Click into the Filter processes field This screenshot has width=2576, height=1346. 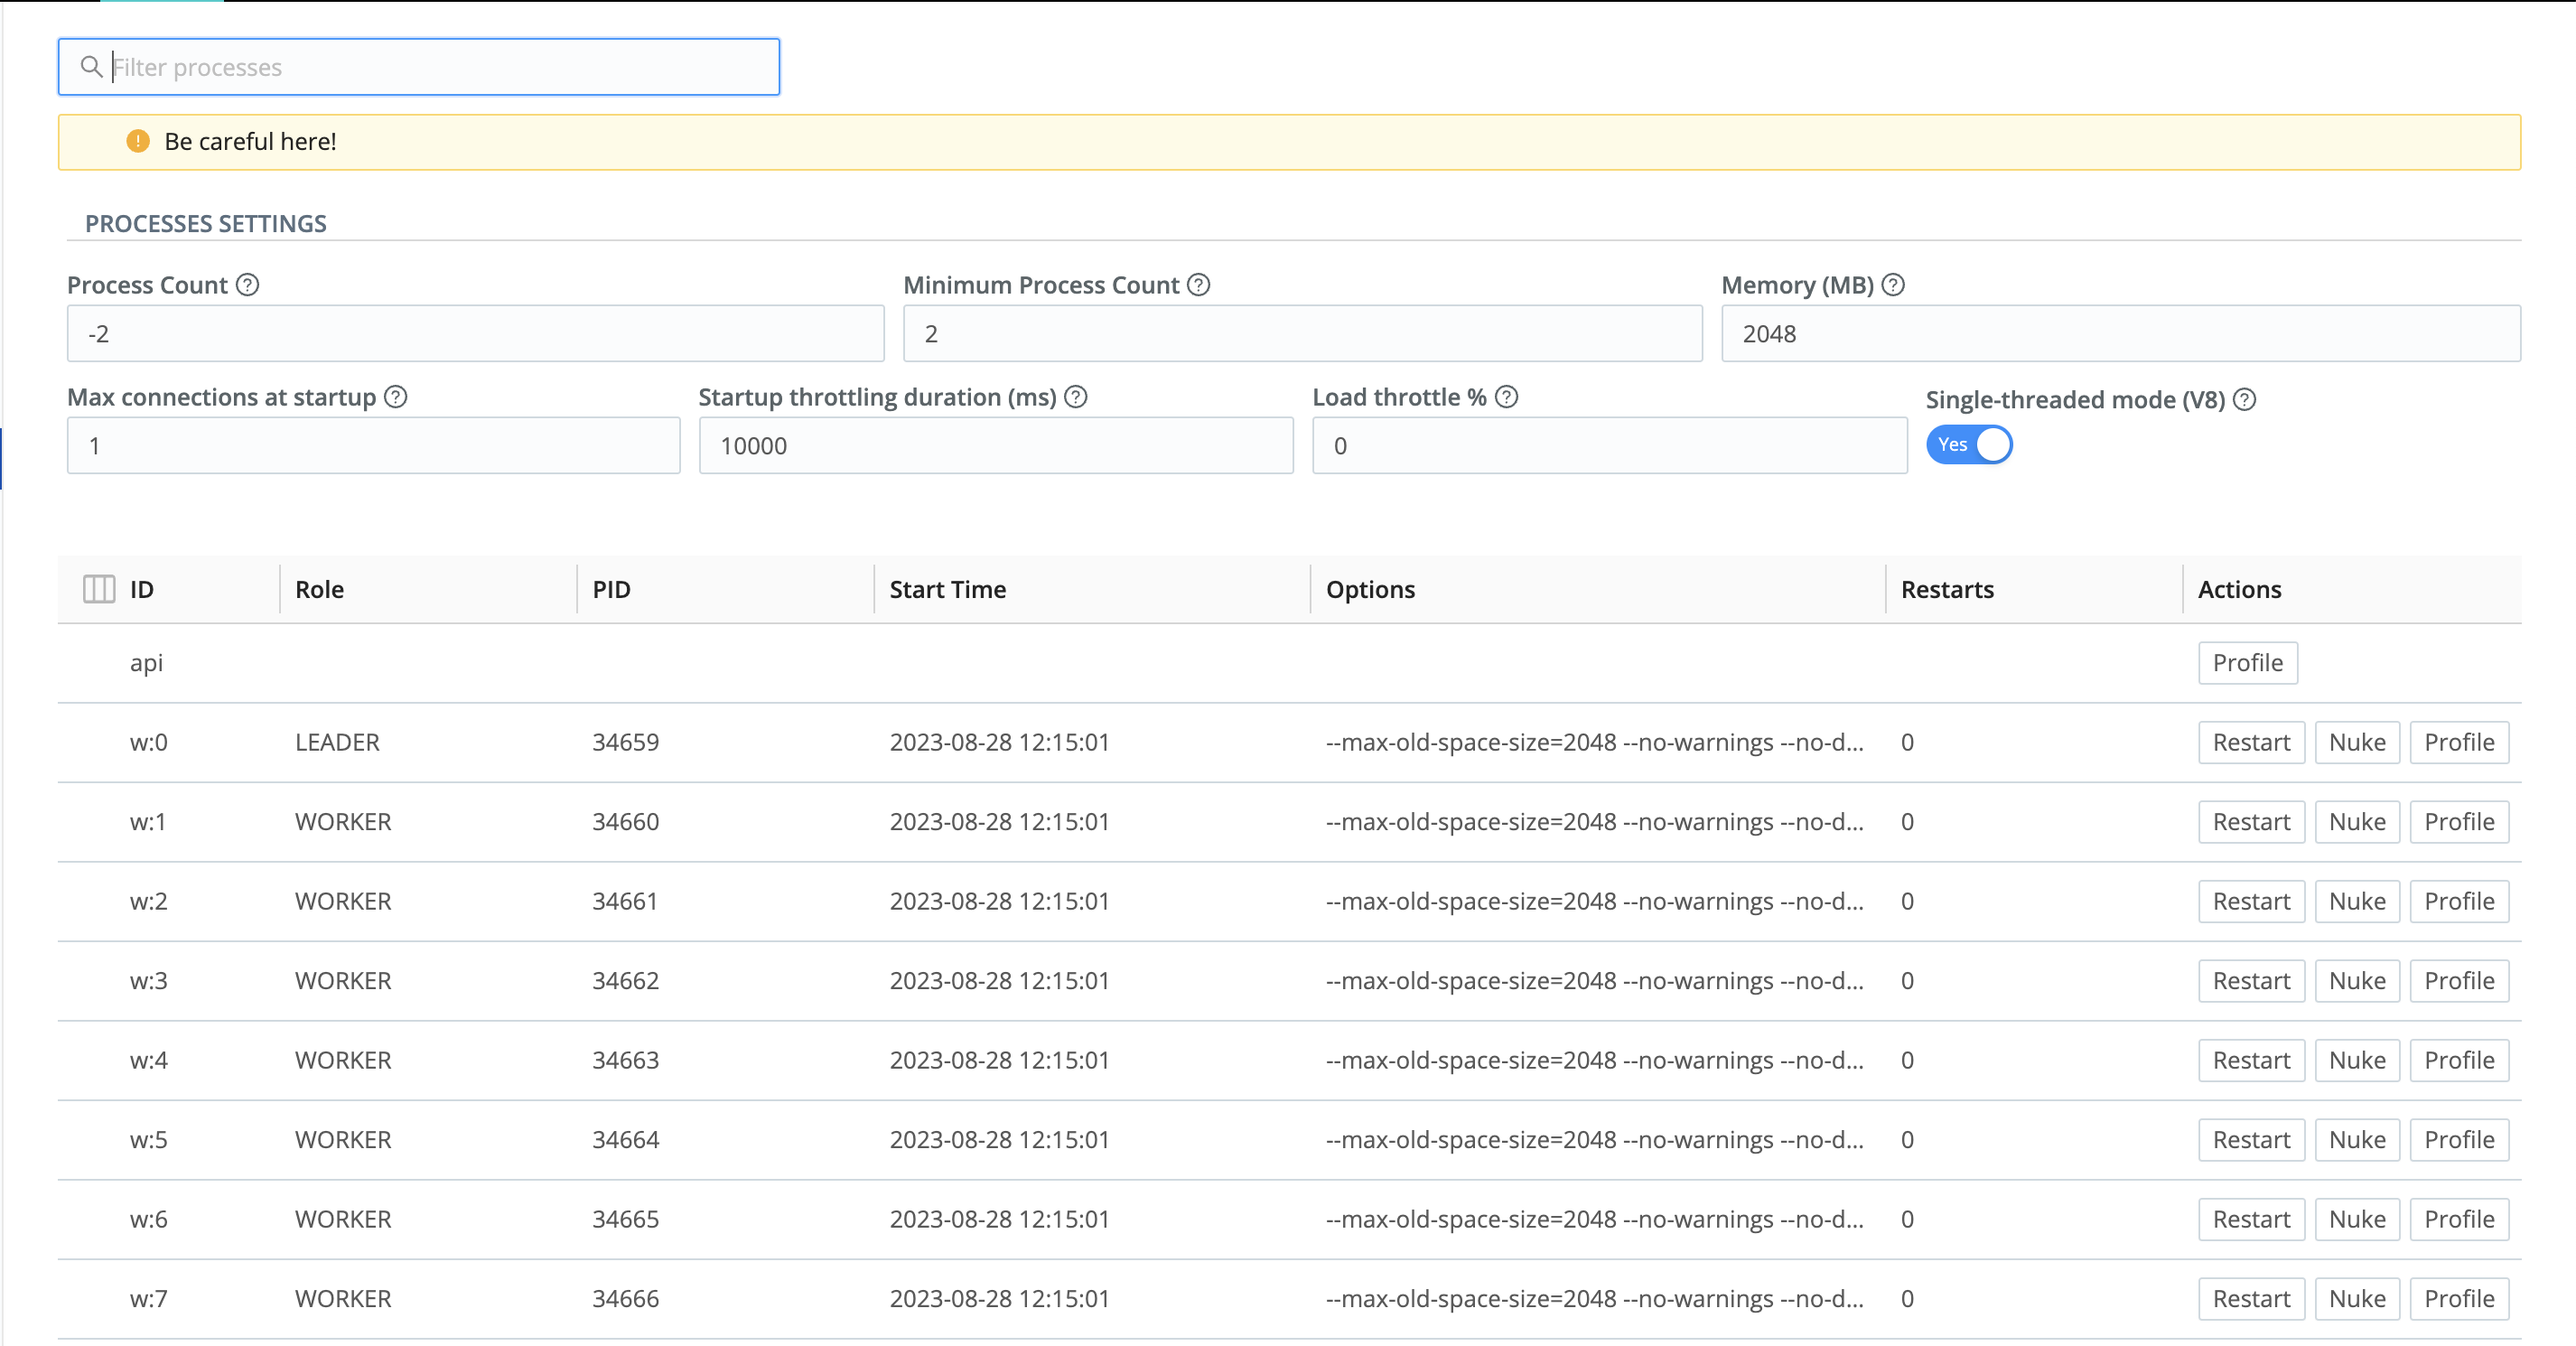[420, 66]
